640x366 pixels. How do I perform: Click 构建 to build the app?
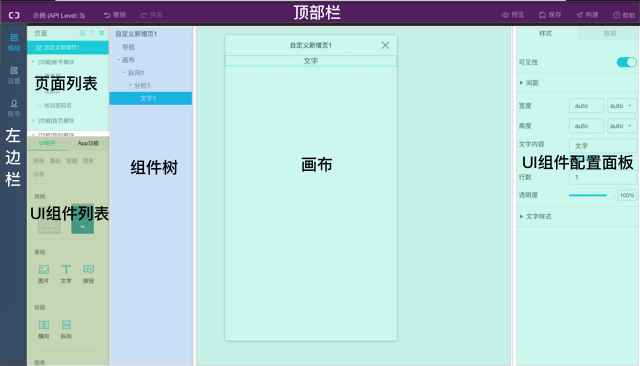coord(587,15)
